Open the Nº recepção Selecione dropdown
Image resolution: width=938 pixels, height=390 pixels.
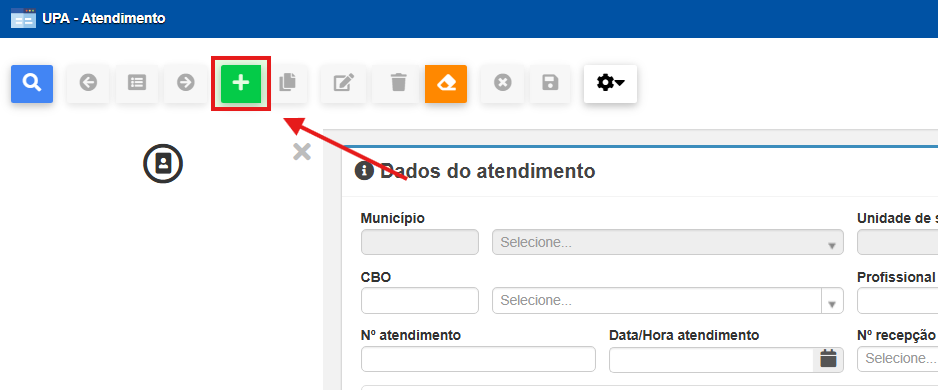pos(897,359)
